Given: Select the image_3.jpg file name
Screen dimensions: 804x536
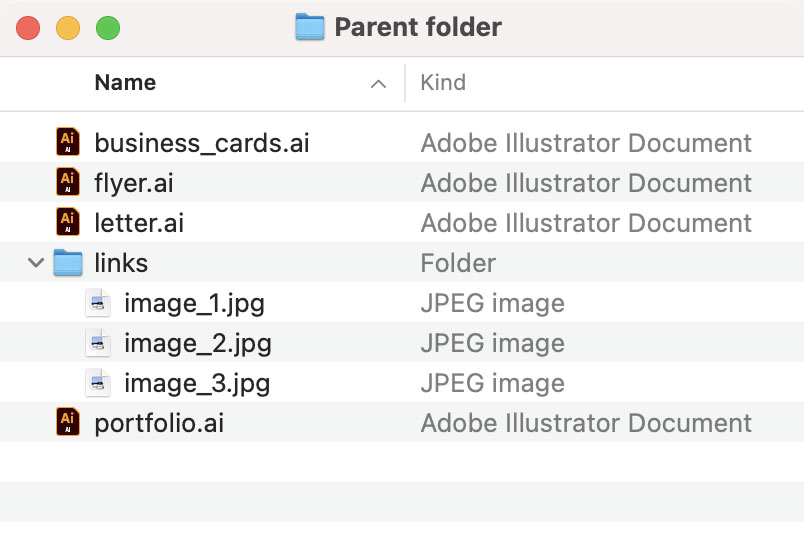Looking at the screenshot, I should point(197,384).
